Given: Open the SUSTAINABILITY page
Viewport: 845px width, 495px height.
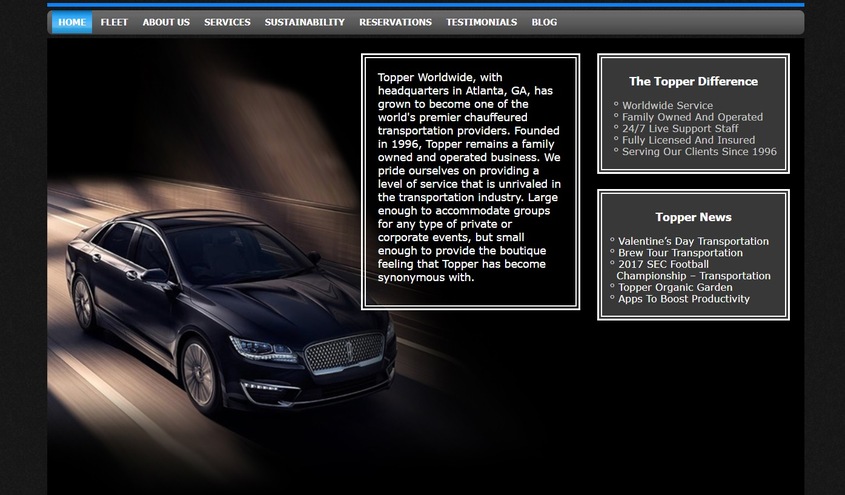Looking at the screenshot, I should [x=304, y=22].
